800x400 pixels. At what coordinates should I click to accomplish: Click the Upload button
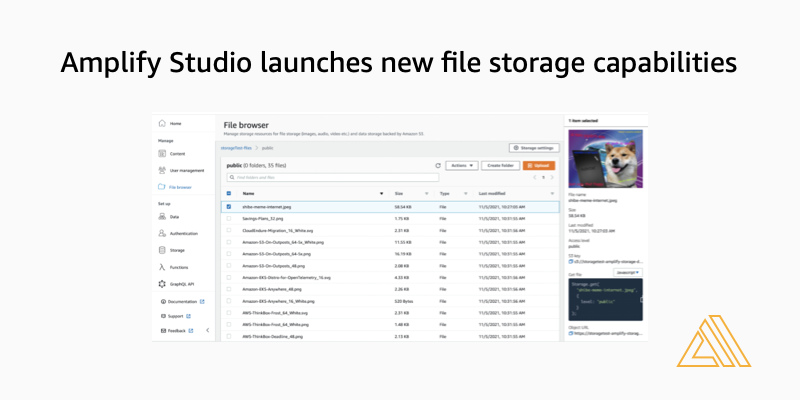point(539,166)
